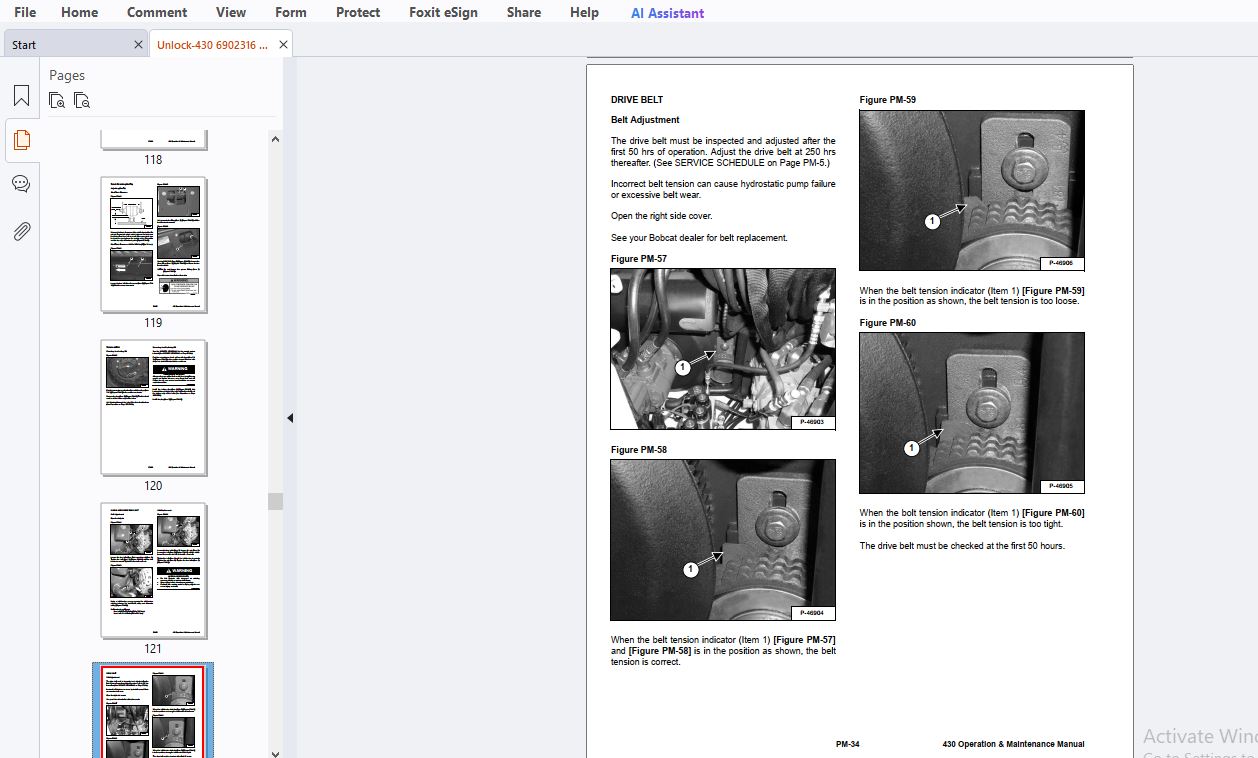Viewport: 1258px width, 758px height.
Task: Open the Protect ribbon tab
Action: click(x=358, y=12)
